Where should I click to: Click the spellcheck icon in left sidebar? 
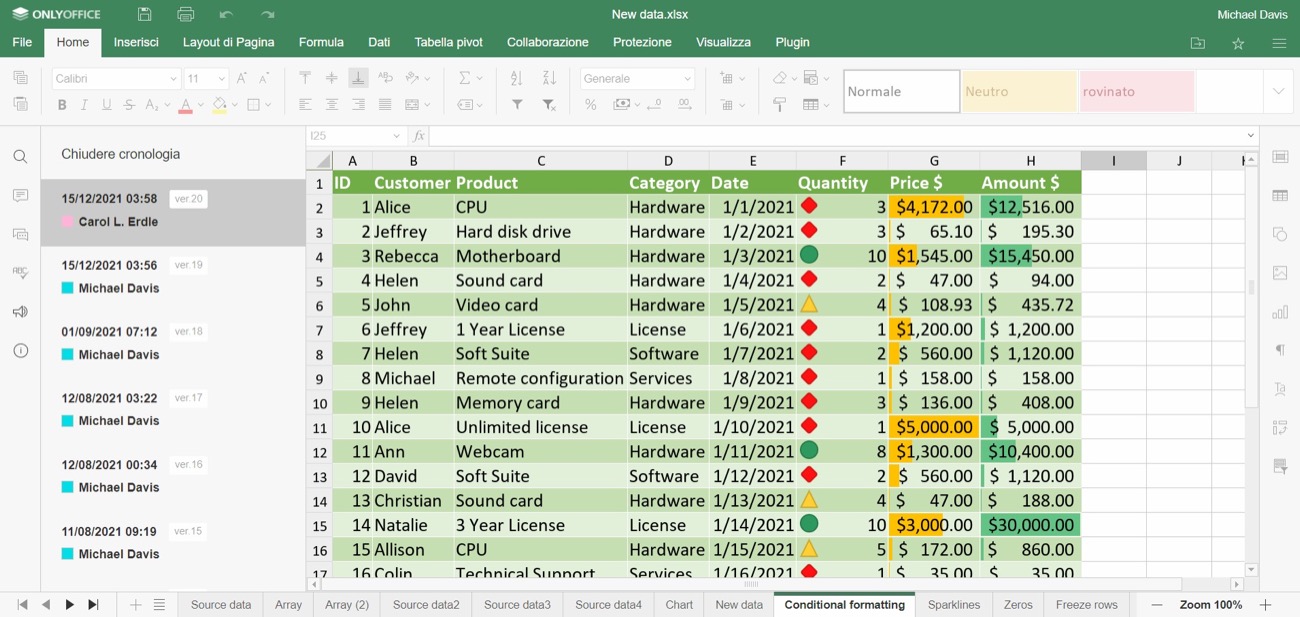20,273
